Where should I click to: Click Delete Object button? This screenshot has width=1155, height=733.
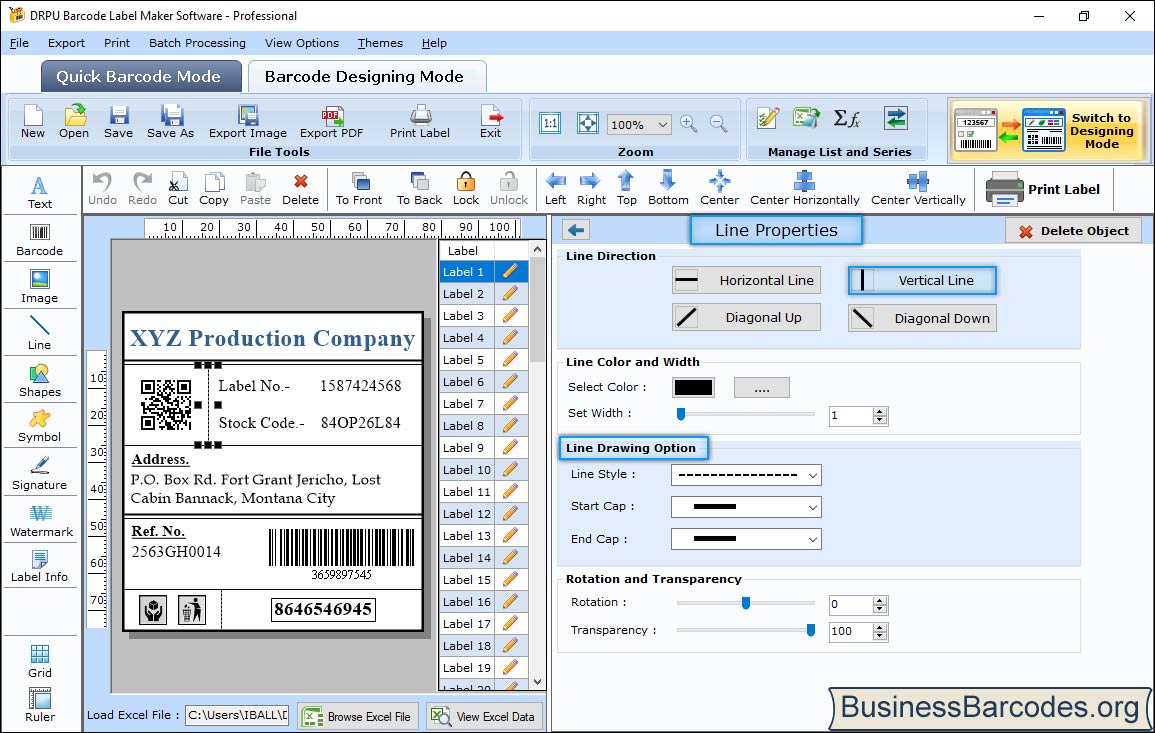tap(1073, 231)
